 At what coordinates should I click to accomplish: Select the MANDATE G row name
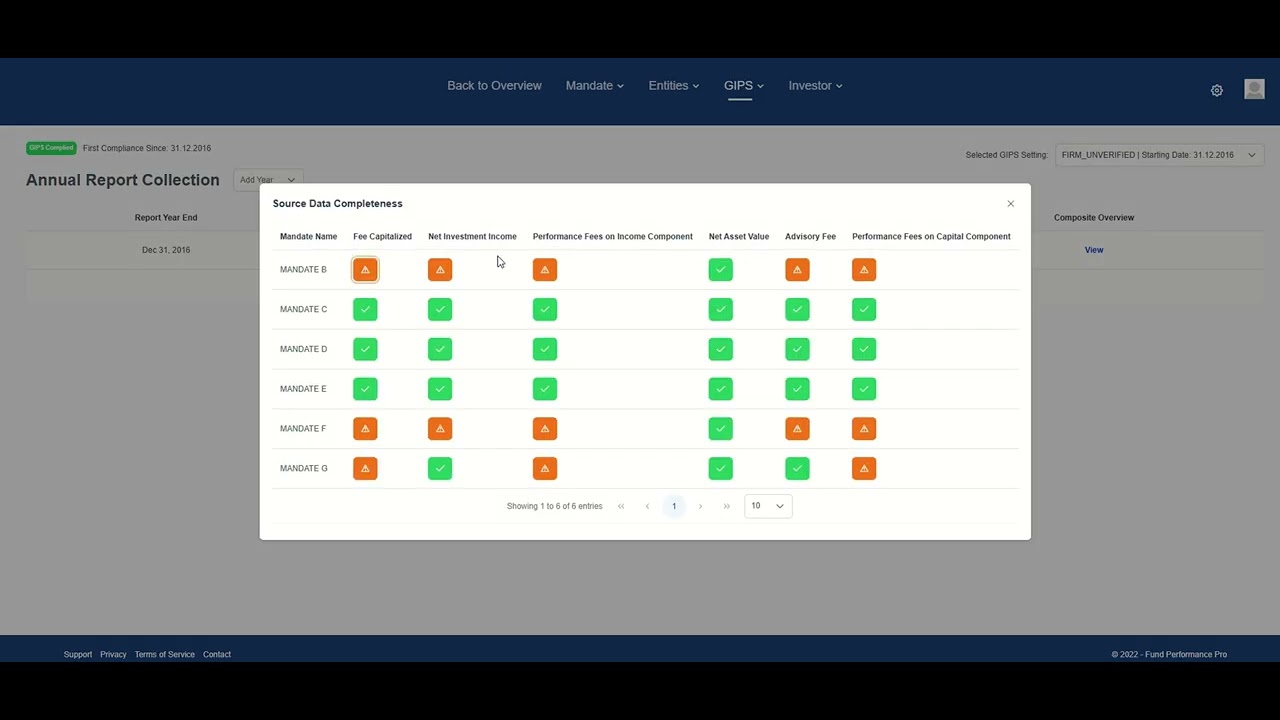click(x=303, y=468)
